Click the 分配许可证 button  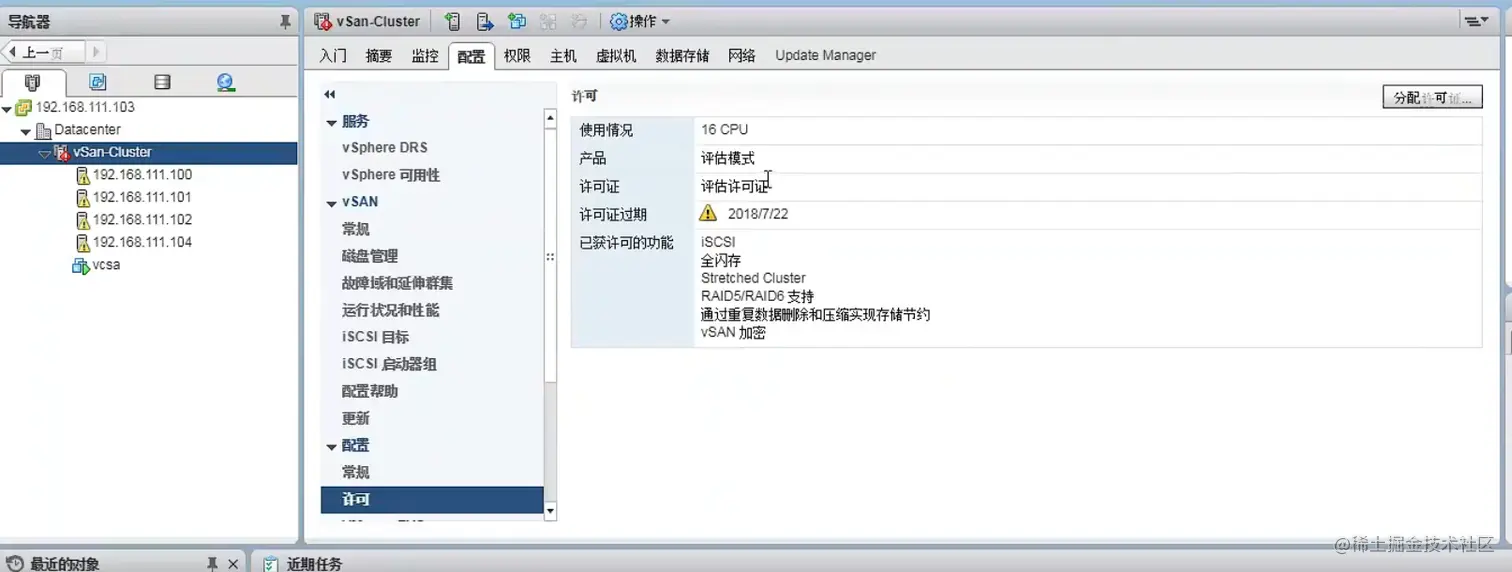click(x=1432, y=97)
